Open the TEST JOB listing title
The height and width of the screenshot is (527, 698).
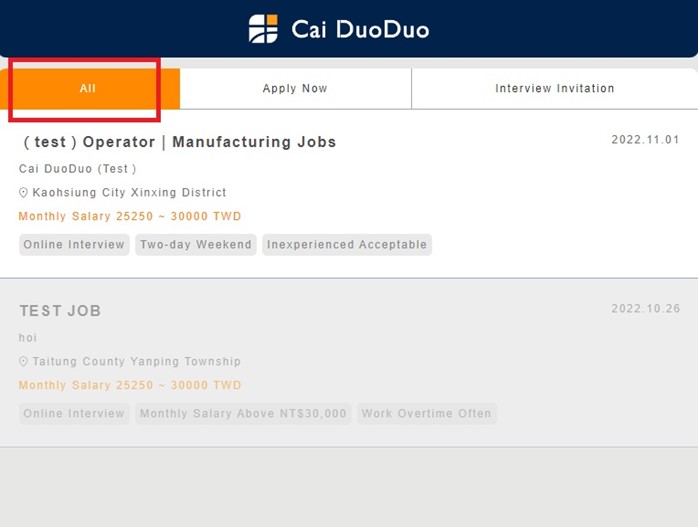coord(60,311)
